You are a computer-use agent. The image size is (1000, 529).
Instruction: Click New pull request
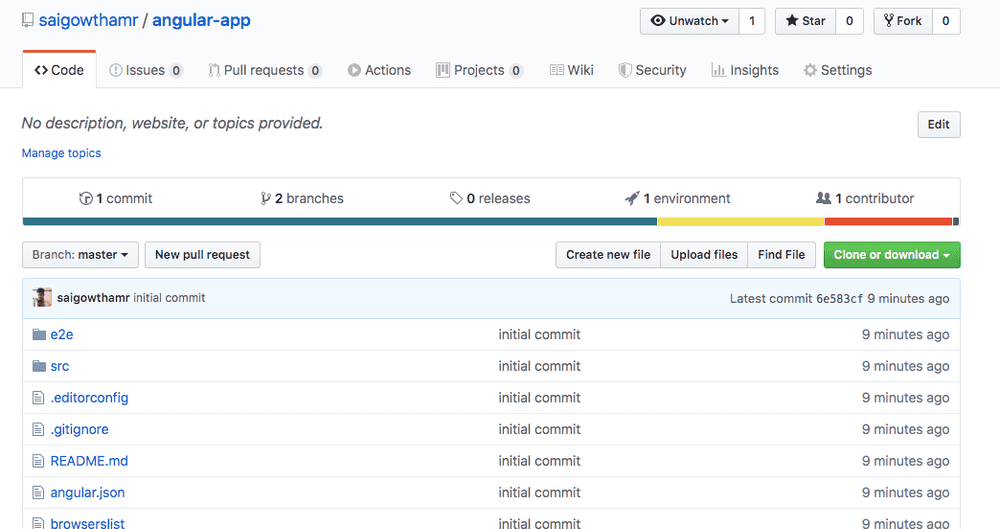click(202, 255)
